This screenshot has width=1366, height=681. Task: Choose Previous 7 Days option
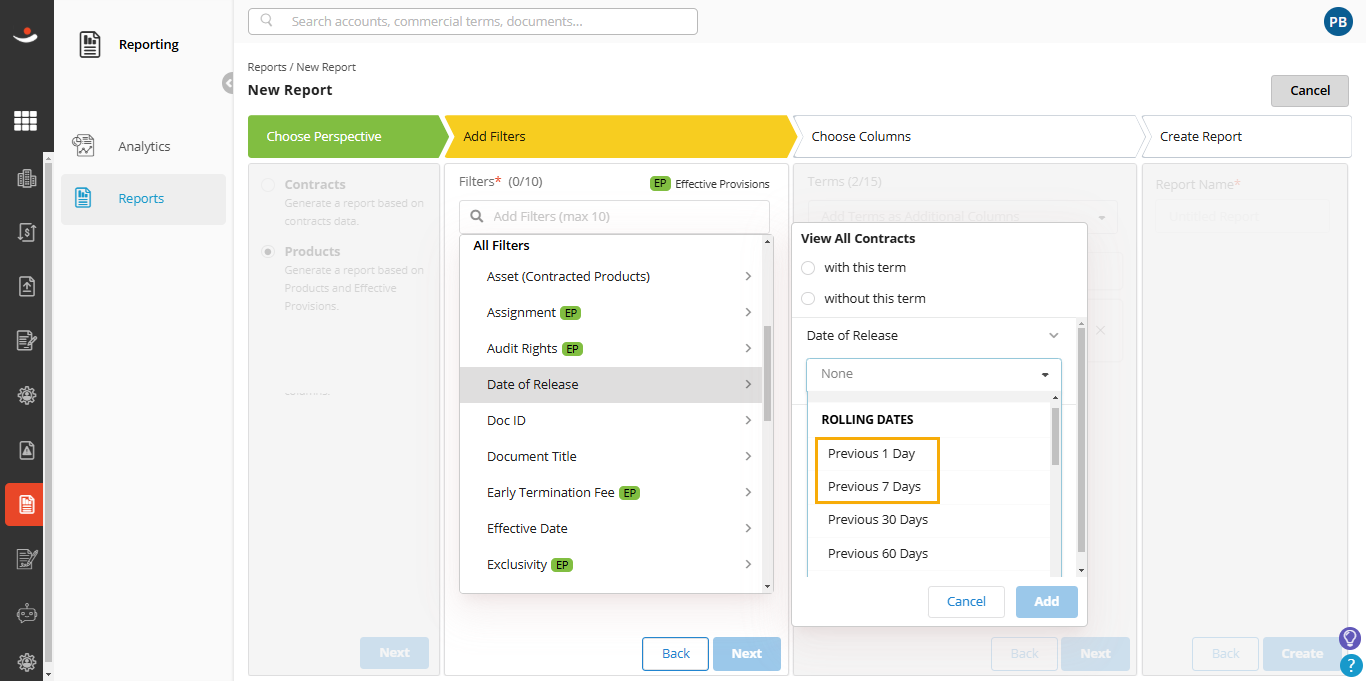pos(928,487)
